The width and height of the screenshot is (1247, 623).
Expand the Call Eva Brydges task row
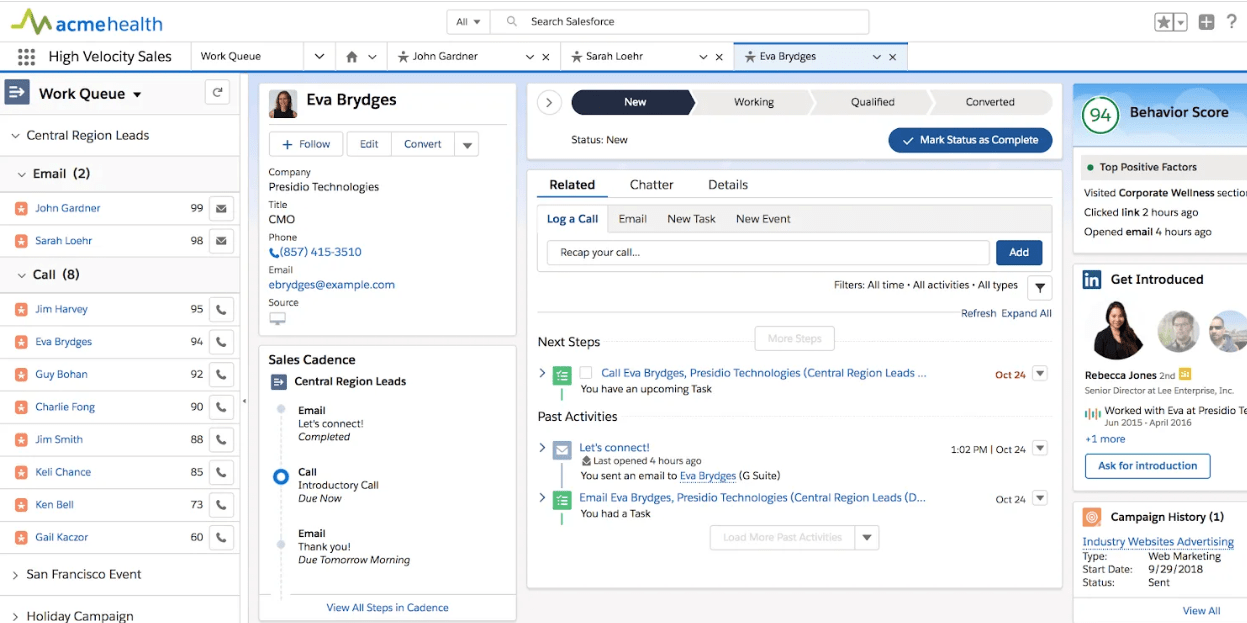[543, 373]
